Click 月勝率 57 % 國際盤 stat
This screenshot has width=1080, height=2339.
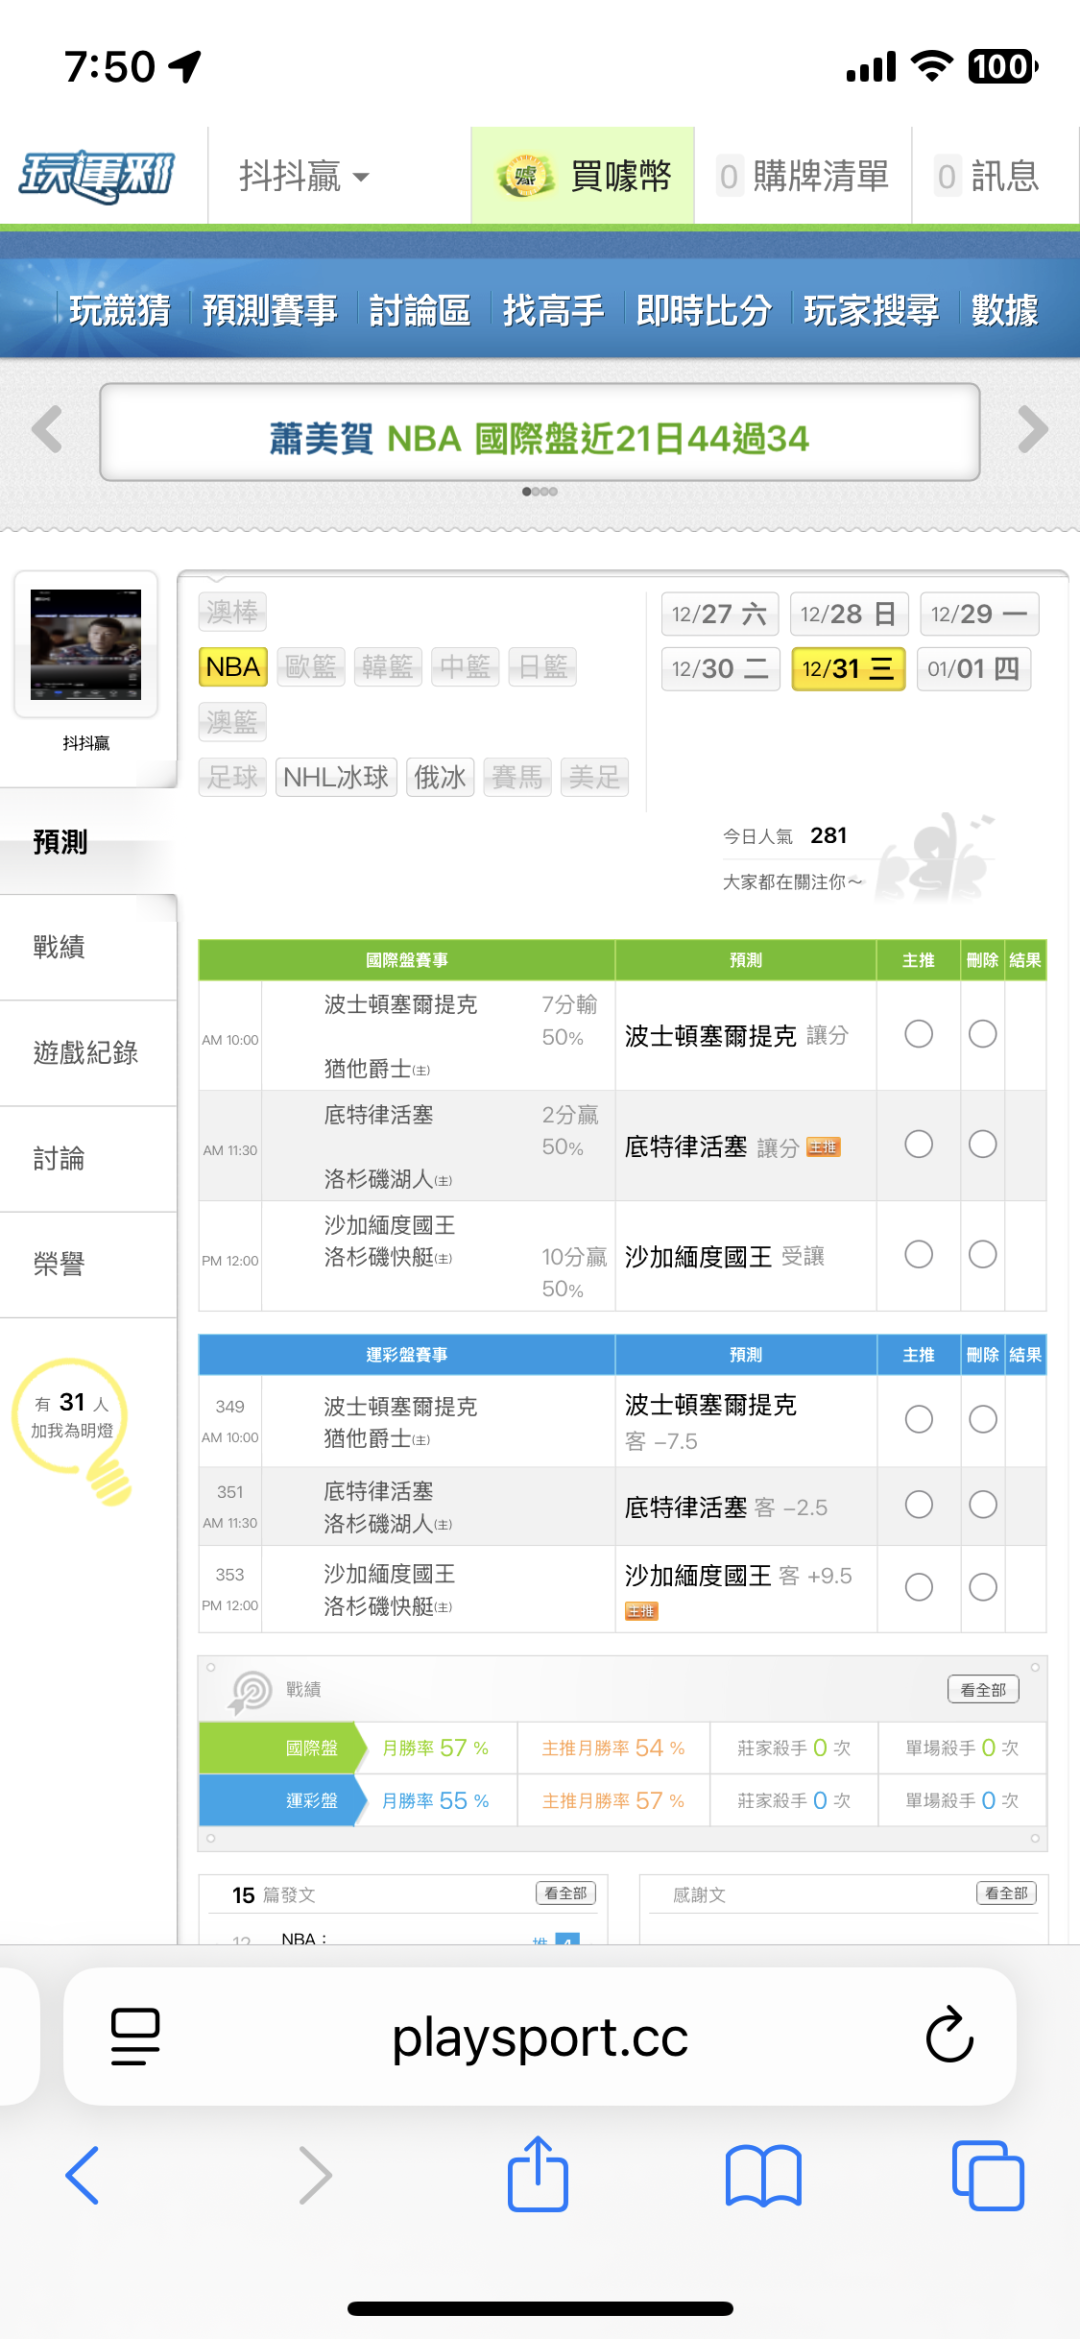[436, 1748]
